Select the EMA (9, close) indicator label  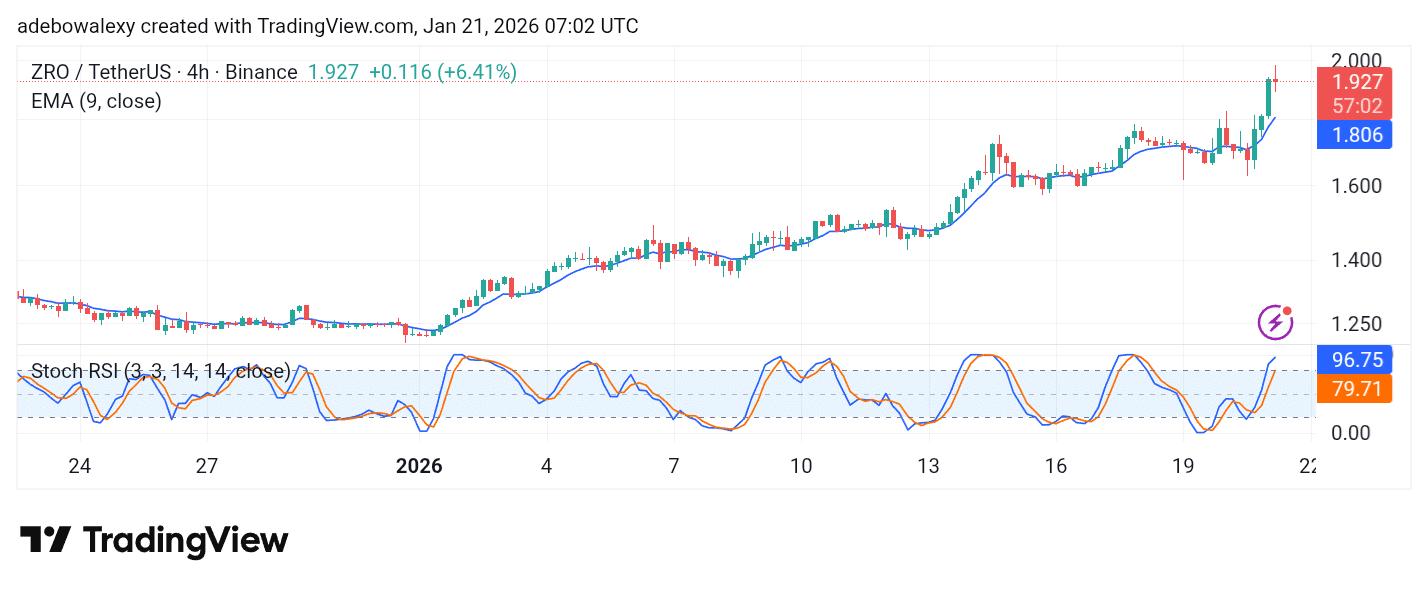(96, 101)
